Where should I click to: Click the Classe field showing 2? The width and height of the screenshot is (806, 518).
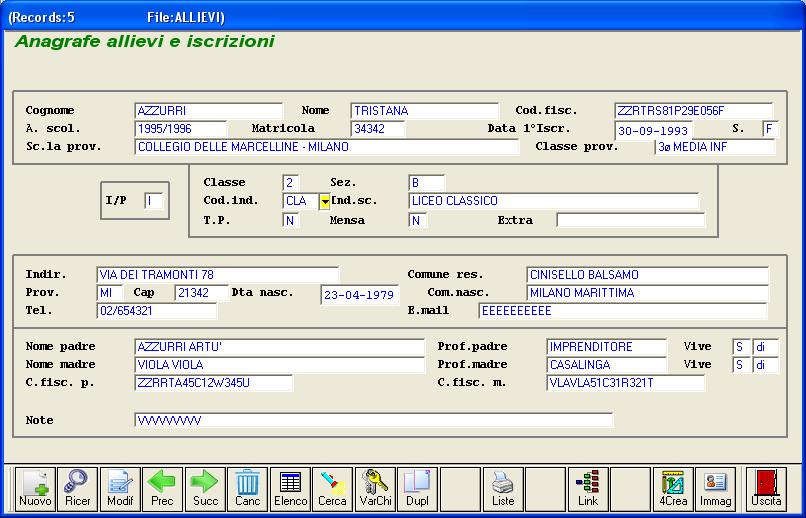click(291, 183)
